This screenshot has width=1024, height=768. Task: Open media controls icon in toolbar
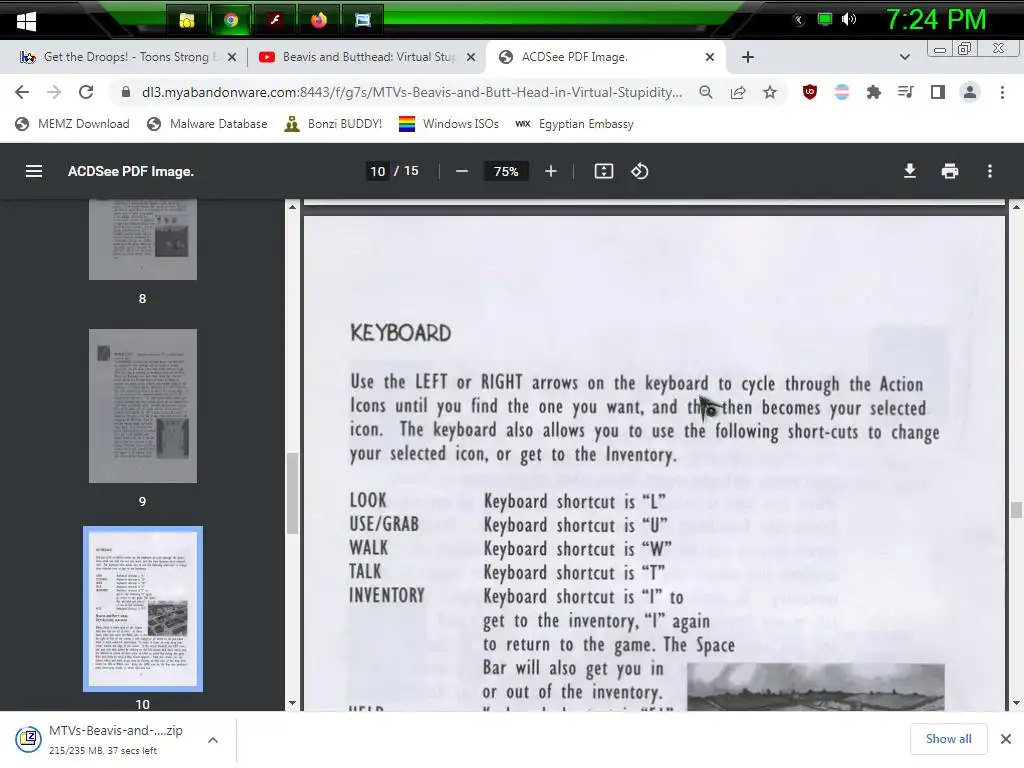point(906,92)
